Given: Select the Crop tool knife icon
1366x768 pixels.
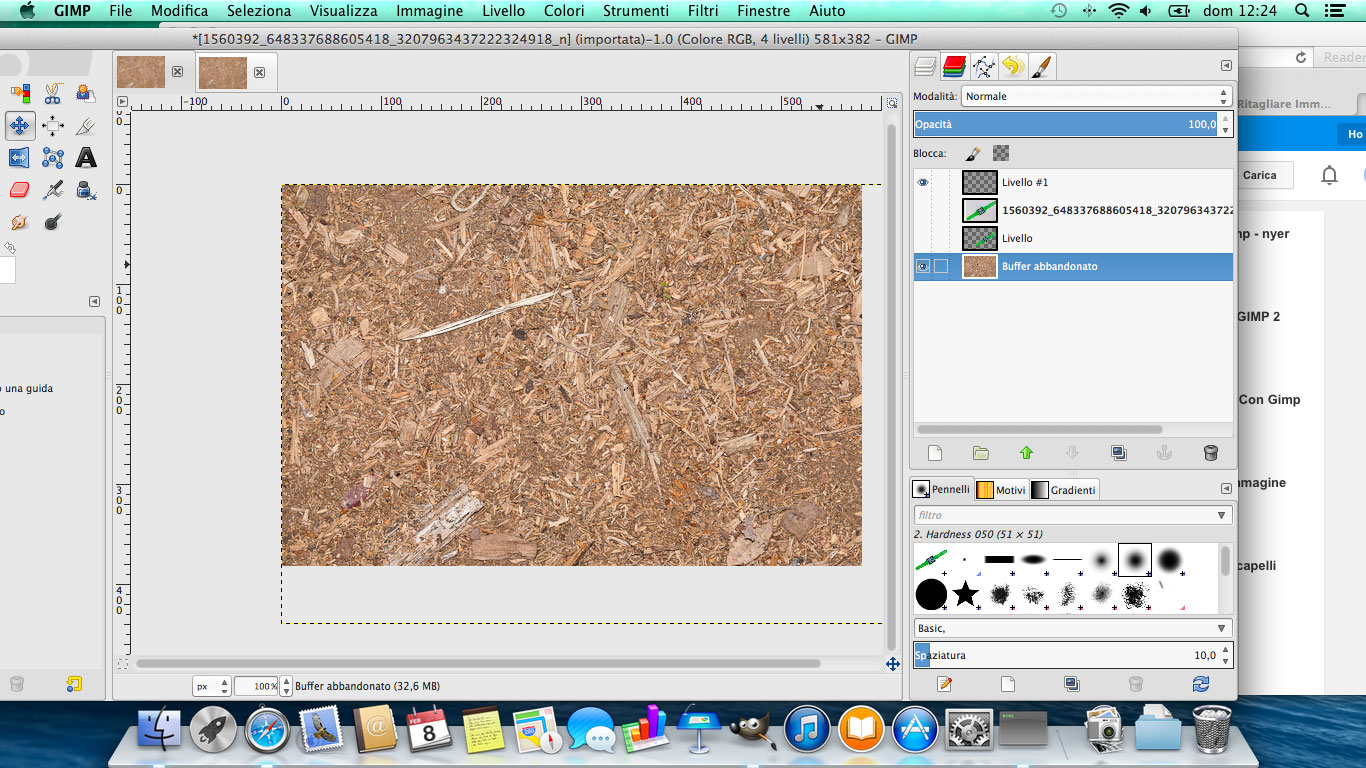Looking at the screenshot, I should [86, 126].
